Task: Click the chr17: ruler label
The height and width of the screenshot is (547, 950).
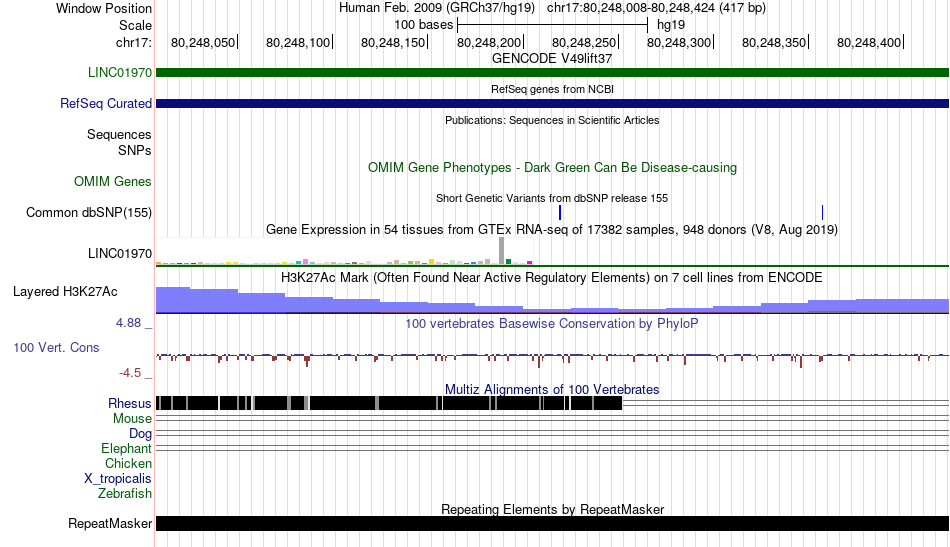Action: tap(133, 42)
